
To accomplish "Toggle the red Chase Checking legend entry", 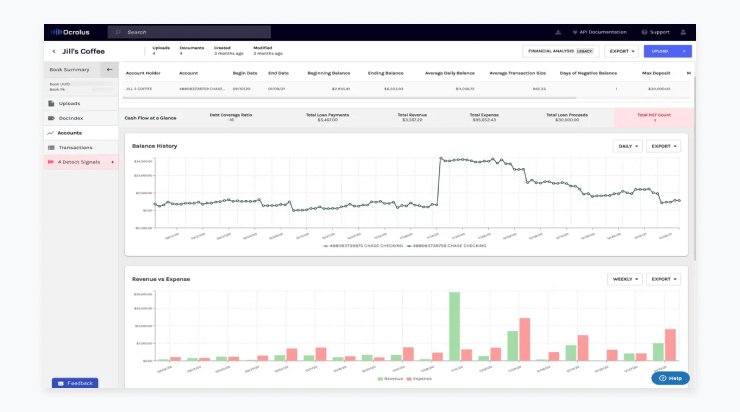I will 363,246.
